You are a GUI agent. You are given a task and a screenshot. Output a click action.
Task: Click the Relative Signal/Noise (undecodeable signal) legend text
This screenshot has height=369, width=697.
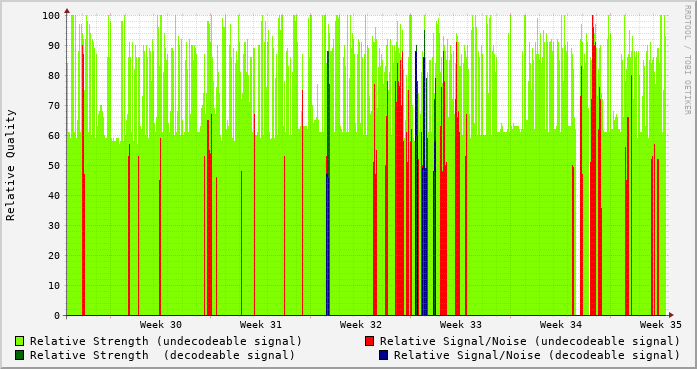click(x=530, y=341)
